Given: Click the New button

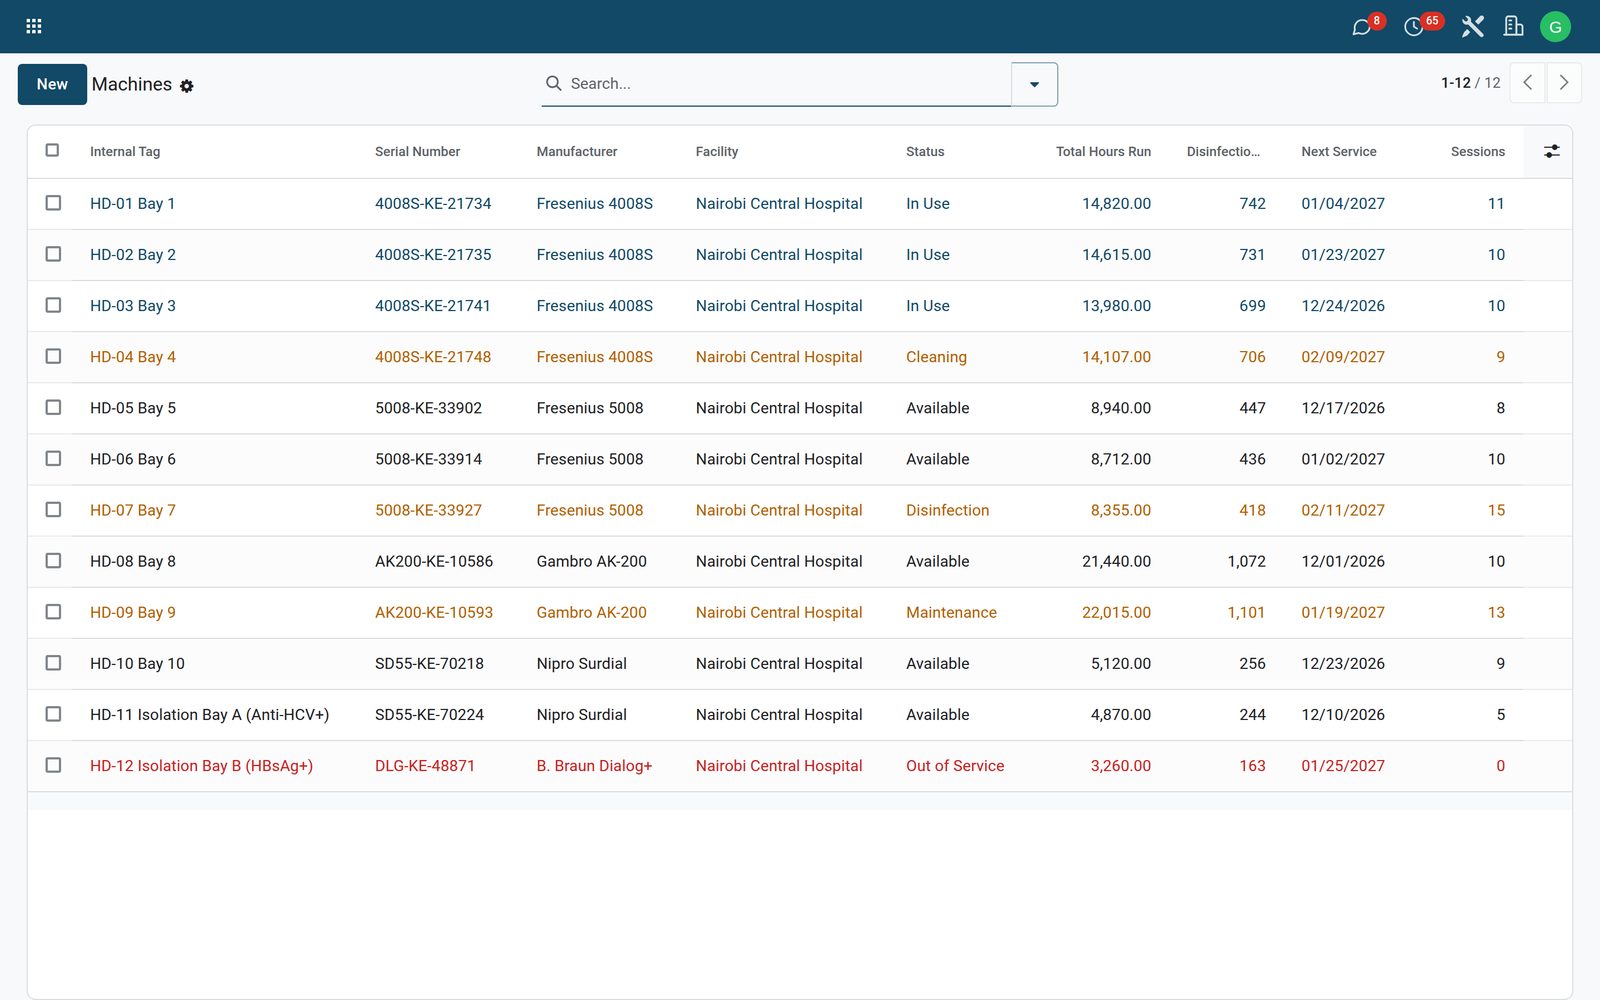Looking at the screenshot, I should coord(52,84).
